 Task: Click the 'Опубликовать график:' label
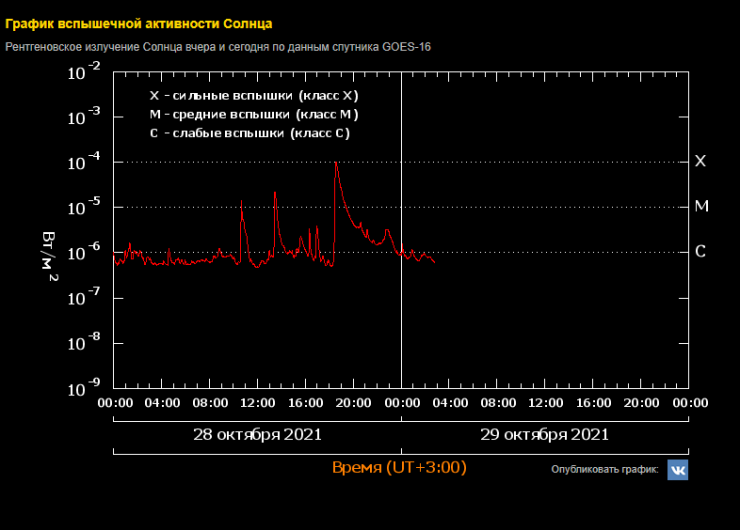(x=604, y=470)
